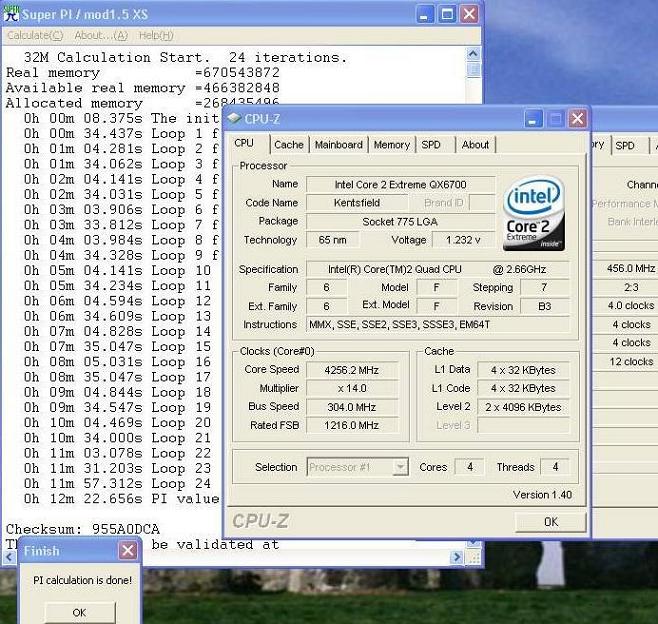Click the Voltage value 1.232 v

coord(463,240)
